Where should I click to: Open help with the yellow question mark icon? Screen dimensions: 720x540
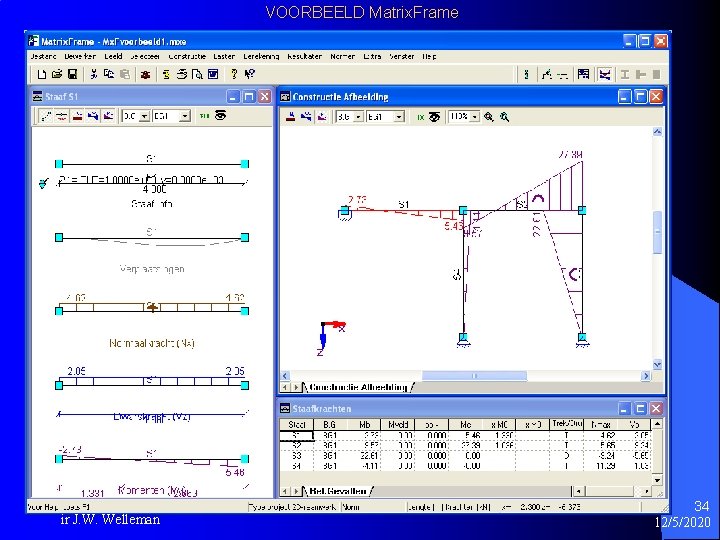tap(234, 74)
